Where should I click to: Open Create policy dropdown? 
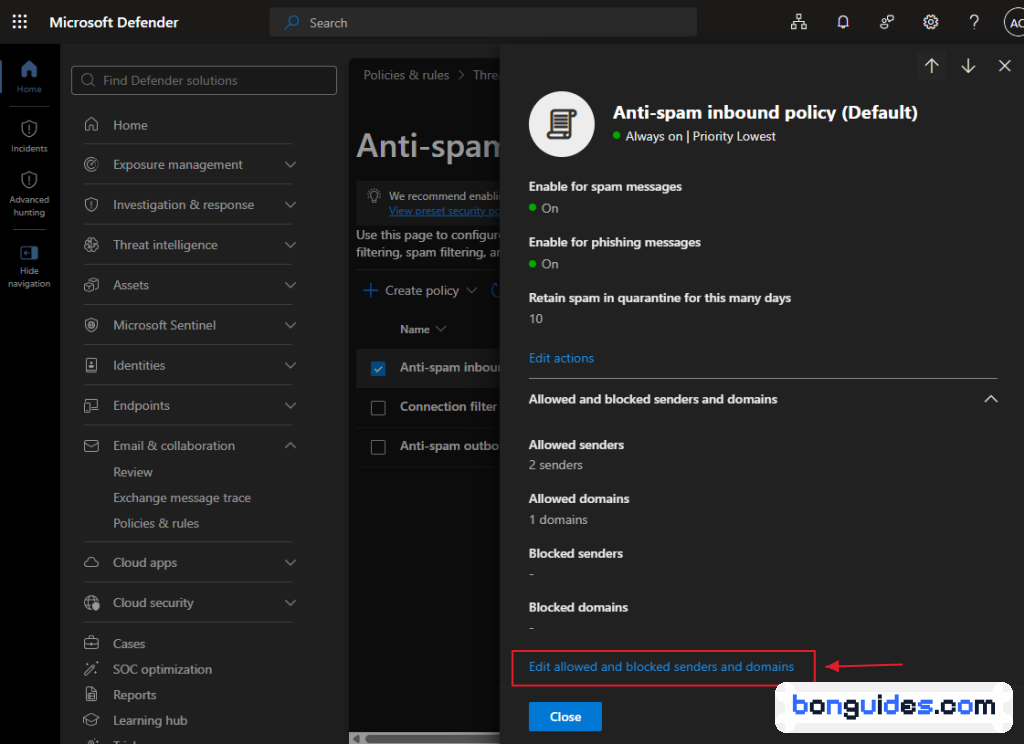421,291
